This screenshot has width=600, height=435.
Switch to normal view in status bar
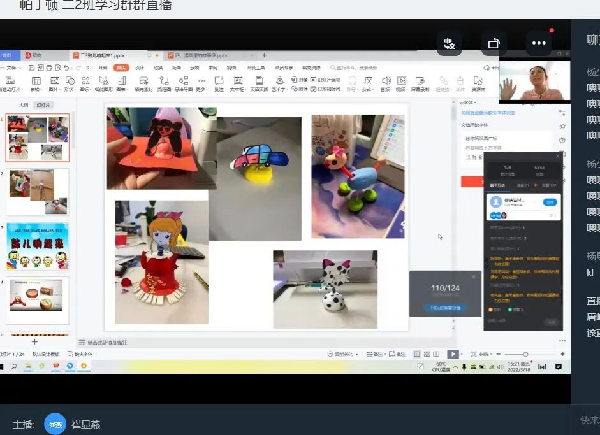pos(417,354)
